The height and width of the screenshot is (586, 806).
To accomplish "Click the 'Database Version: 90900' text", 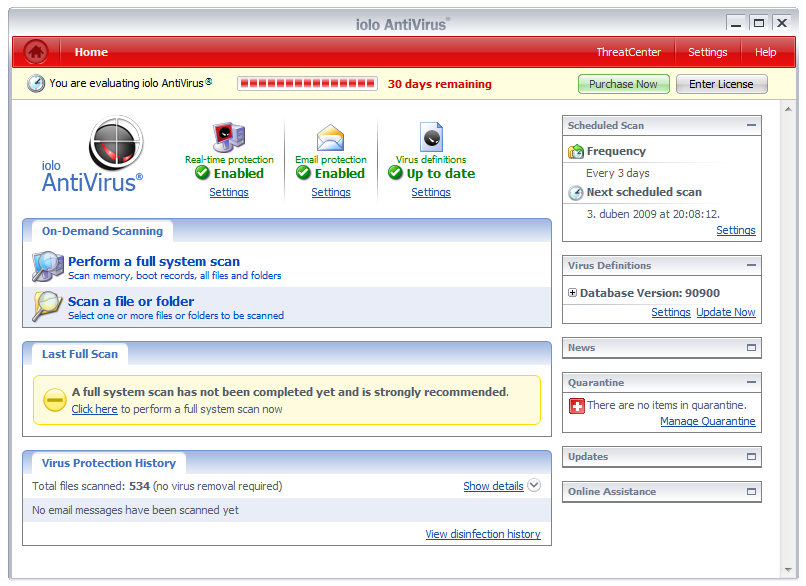I will (650, 293).
